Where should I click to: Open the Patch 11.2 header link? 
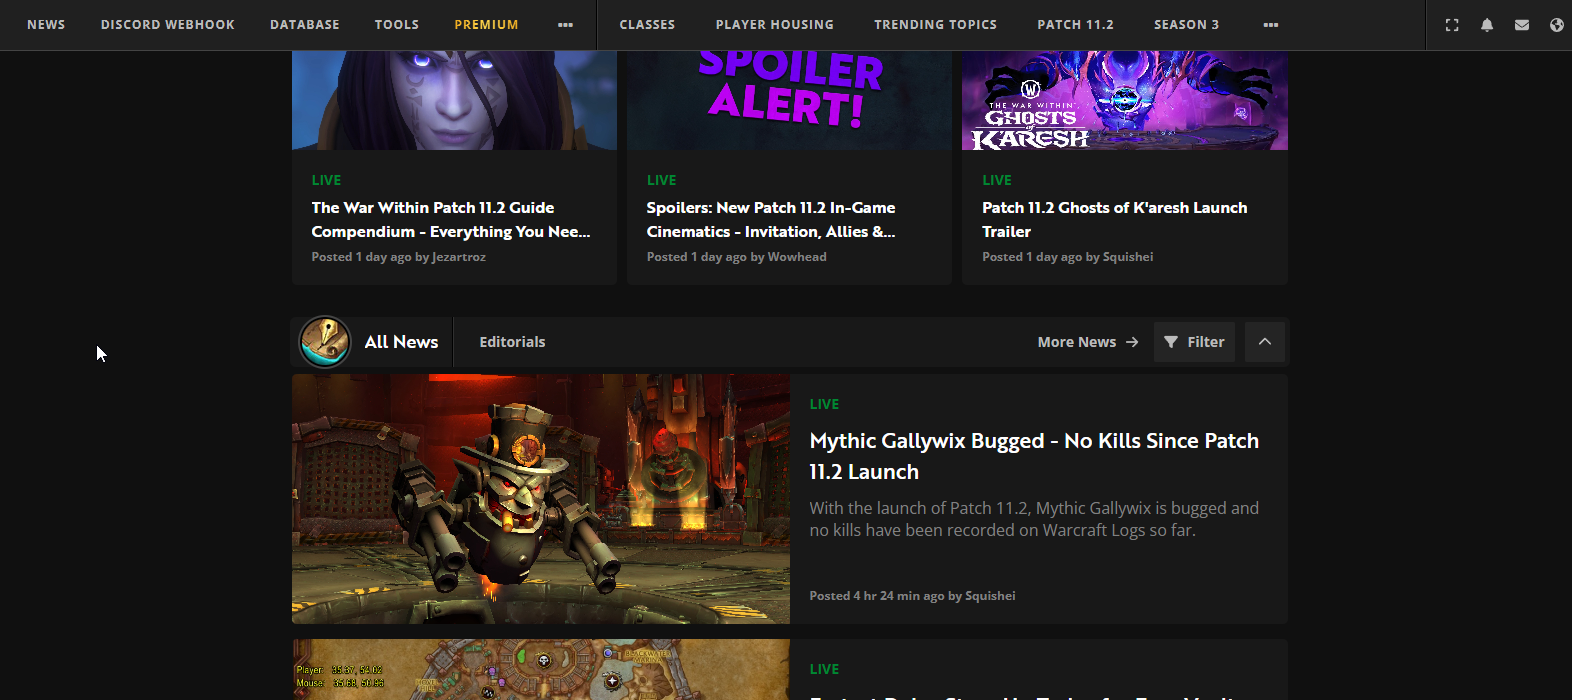[1075, 25]
